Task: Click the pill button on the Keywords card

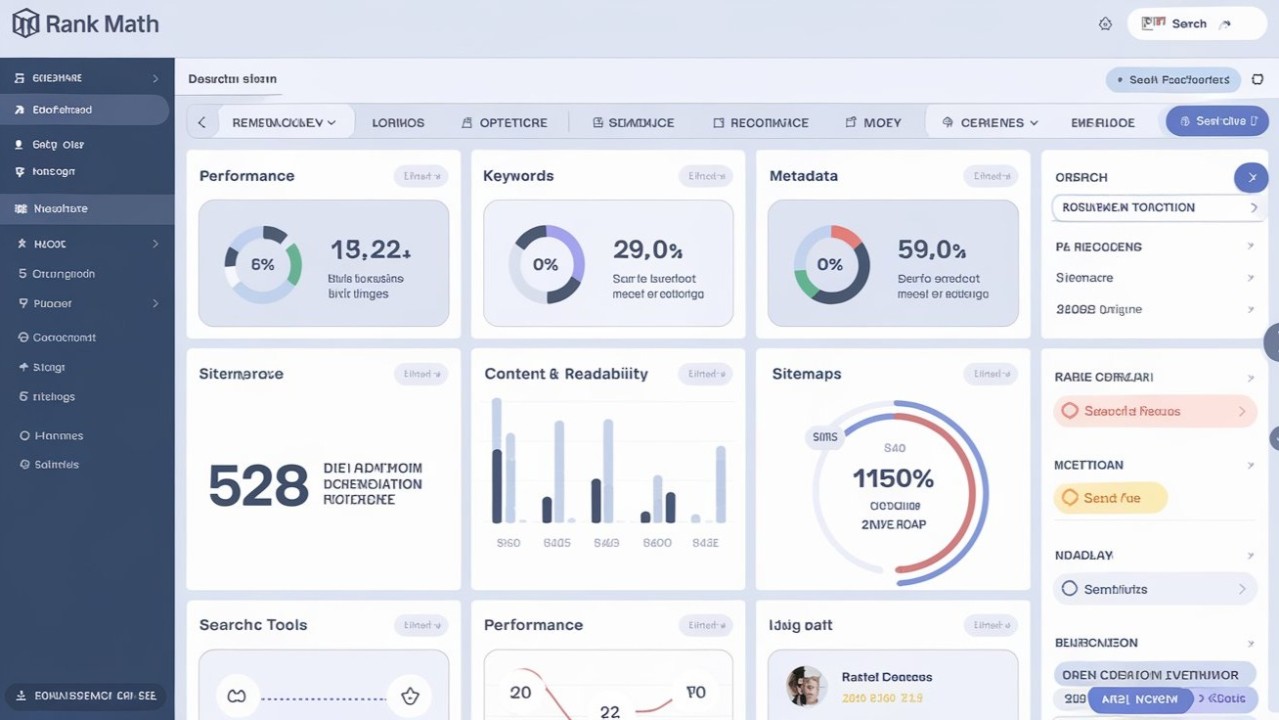Action: coord(705,176)
